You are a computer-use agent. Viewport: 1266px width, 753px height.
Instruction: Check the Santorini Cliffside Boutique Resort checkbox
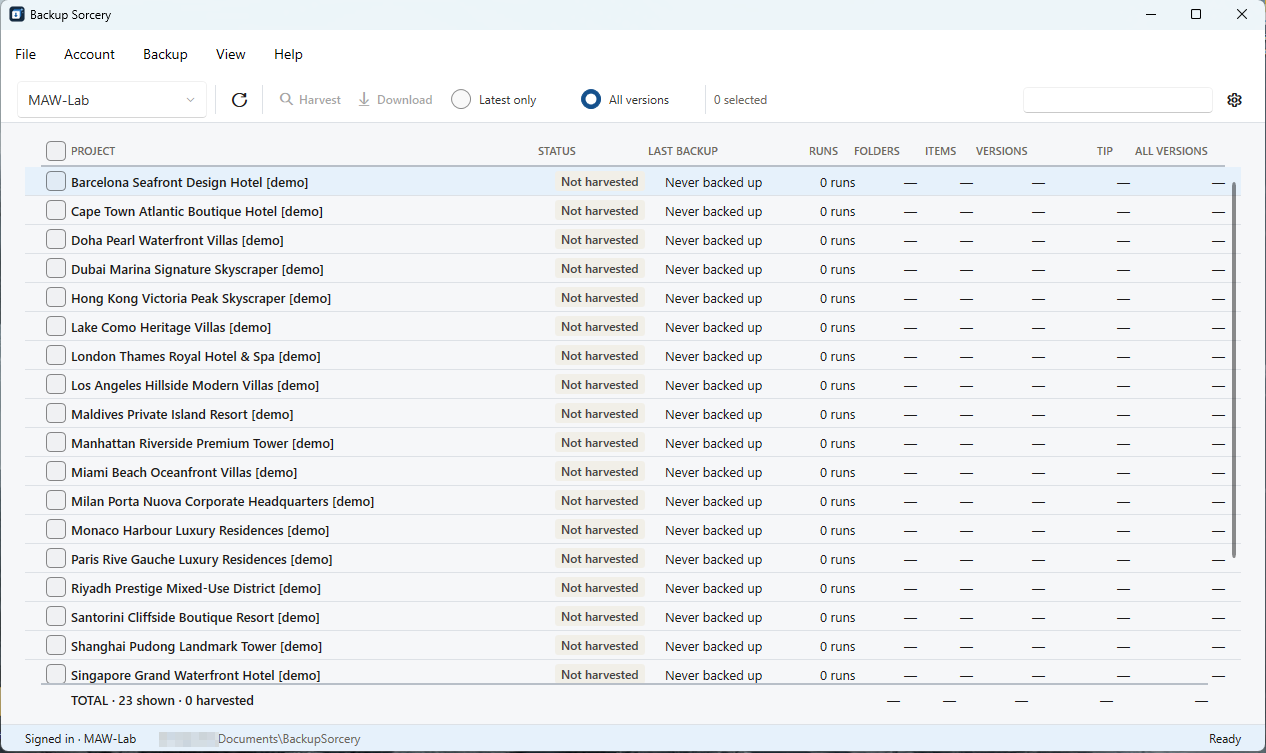[x=56, y=617]
